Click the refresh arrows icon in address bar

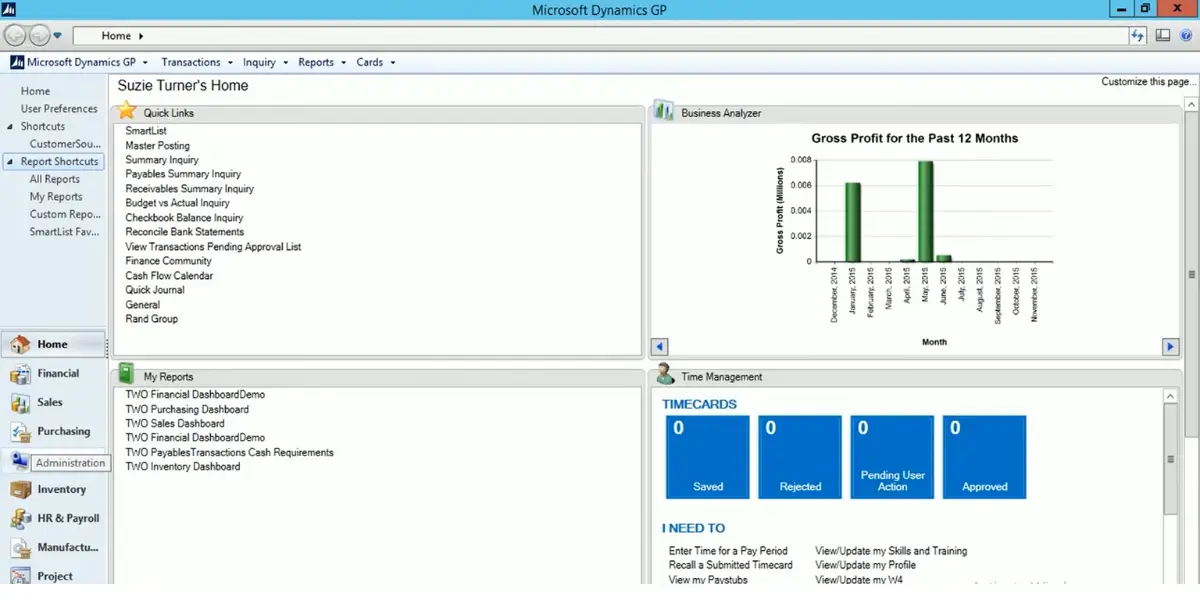click(x=1137, y=35)
